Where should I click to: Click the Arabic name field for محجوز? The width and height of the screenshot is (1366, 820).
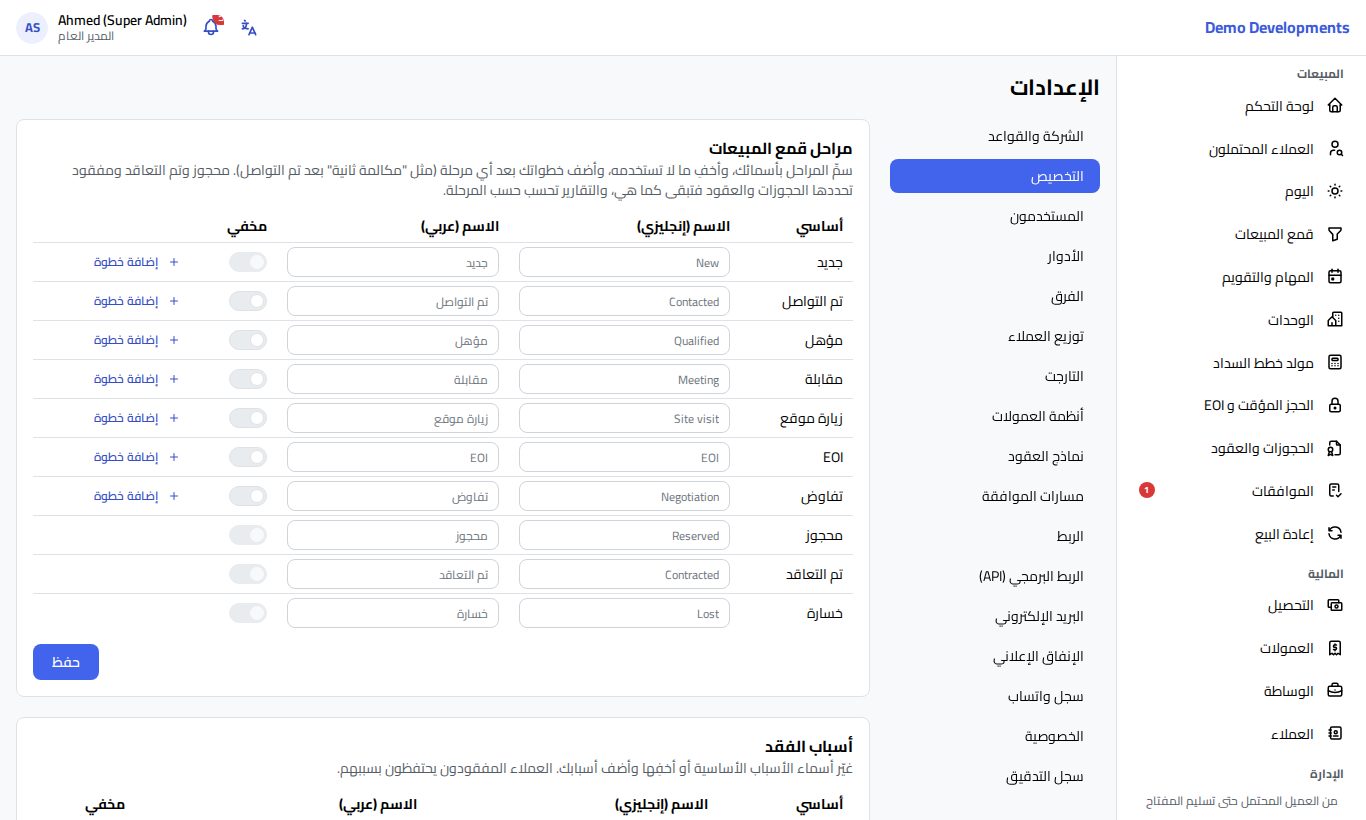tap(393, 535)
